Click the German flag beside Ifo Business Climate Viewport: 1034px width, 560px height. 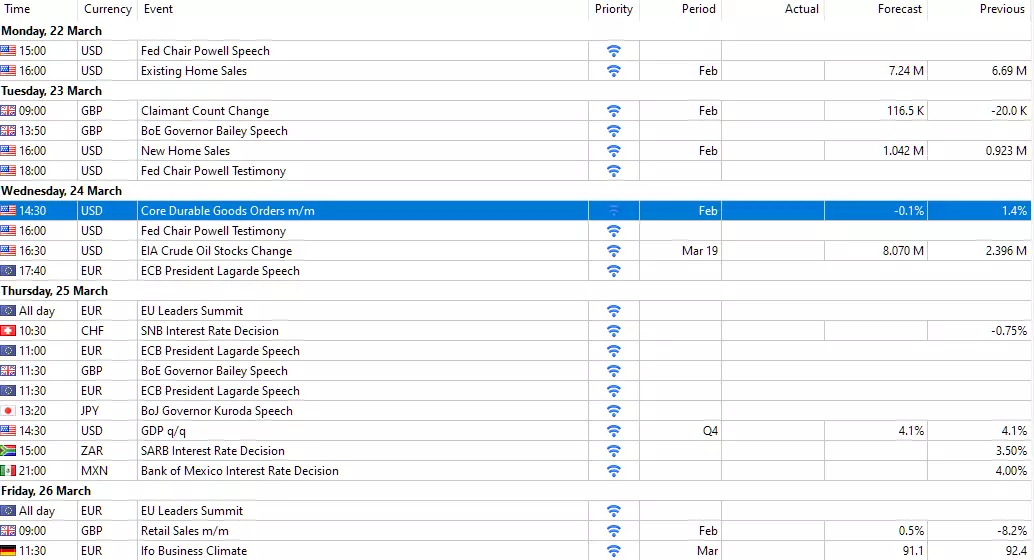point(8,550)
